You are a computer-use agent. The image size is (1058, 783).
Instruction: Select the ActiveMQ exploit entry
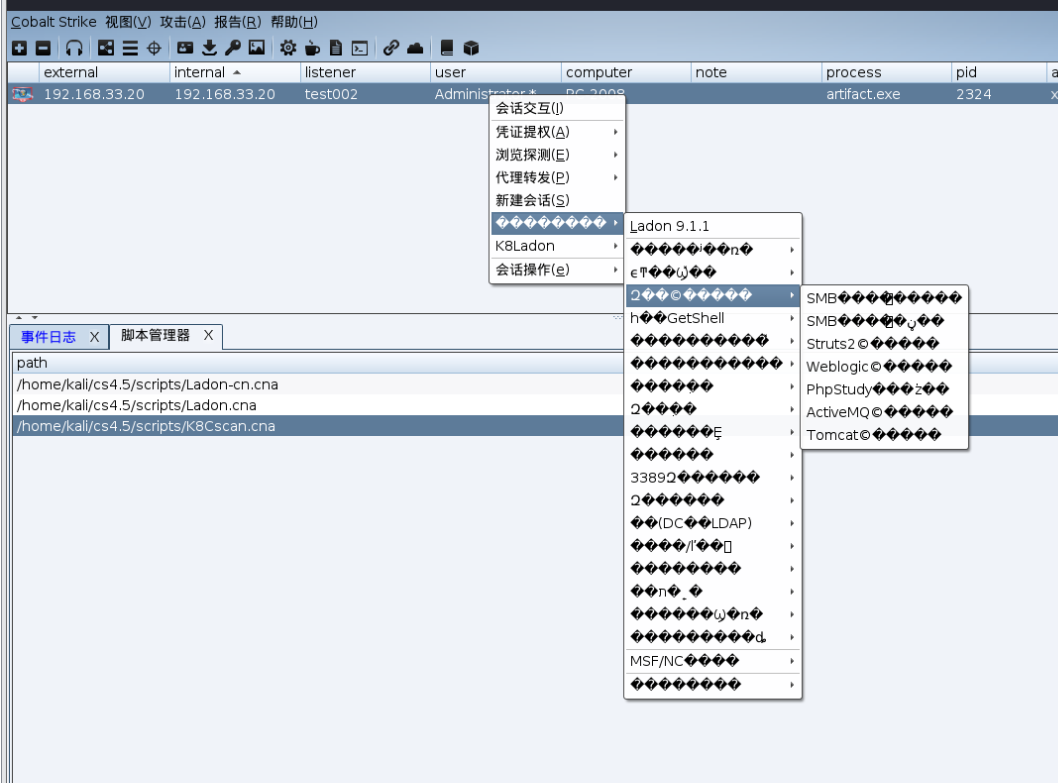click(885, 412)
